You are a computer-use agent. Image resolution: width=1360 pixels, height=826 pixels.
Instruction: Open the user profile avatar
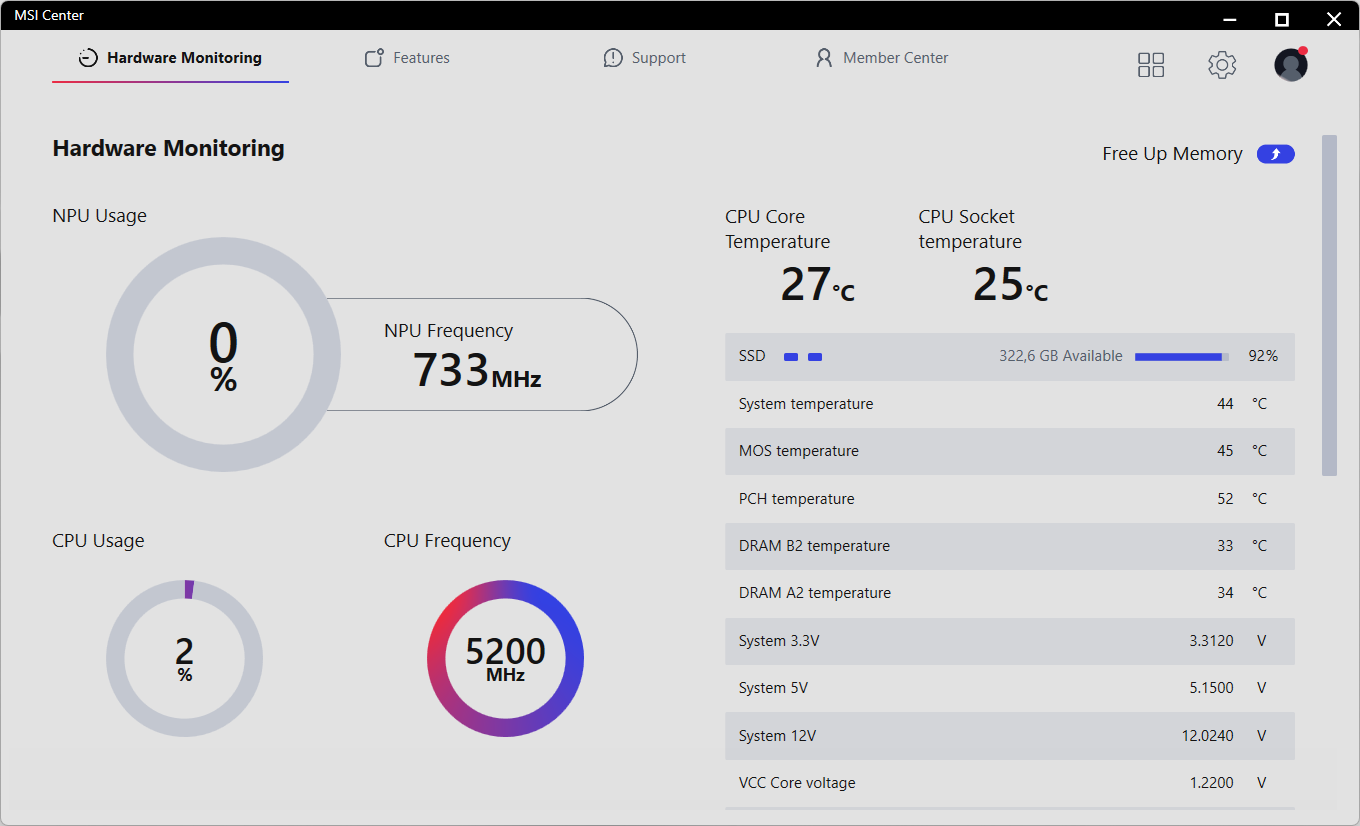[x=1291, y=64]
